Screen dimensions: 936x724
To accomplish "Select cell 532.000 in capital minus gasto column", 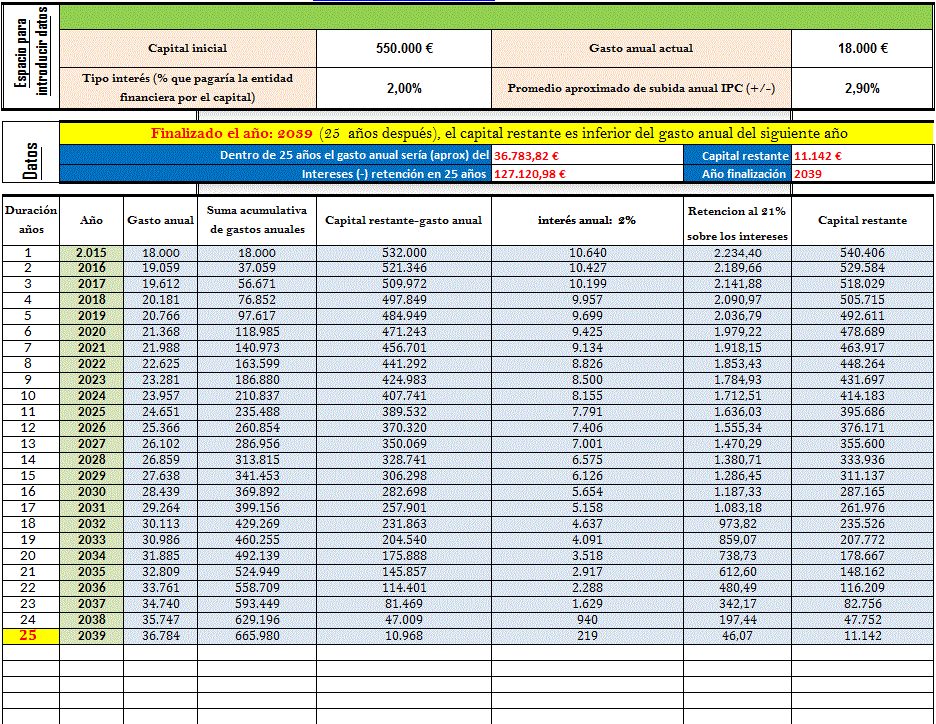I will pyautogui.click(x=404, y=252).
